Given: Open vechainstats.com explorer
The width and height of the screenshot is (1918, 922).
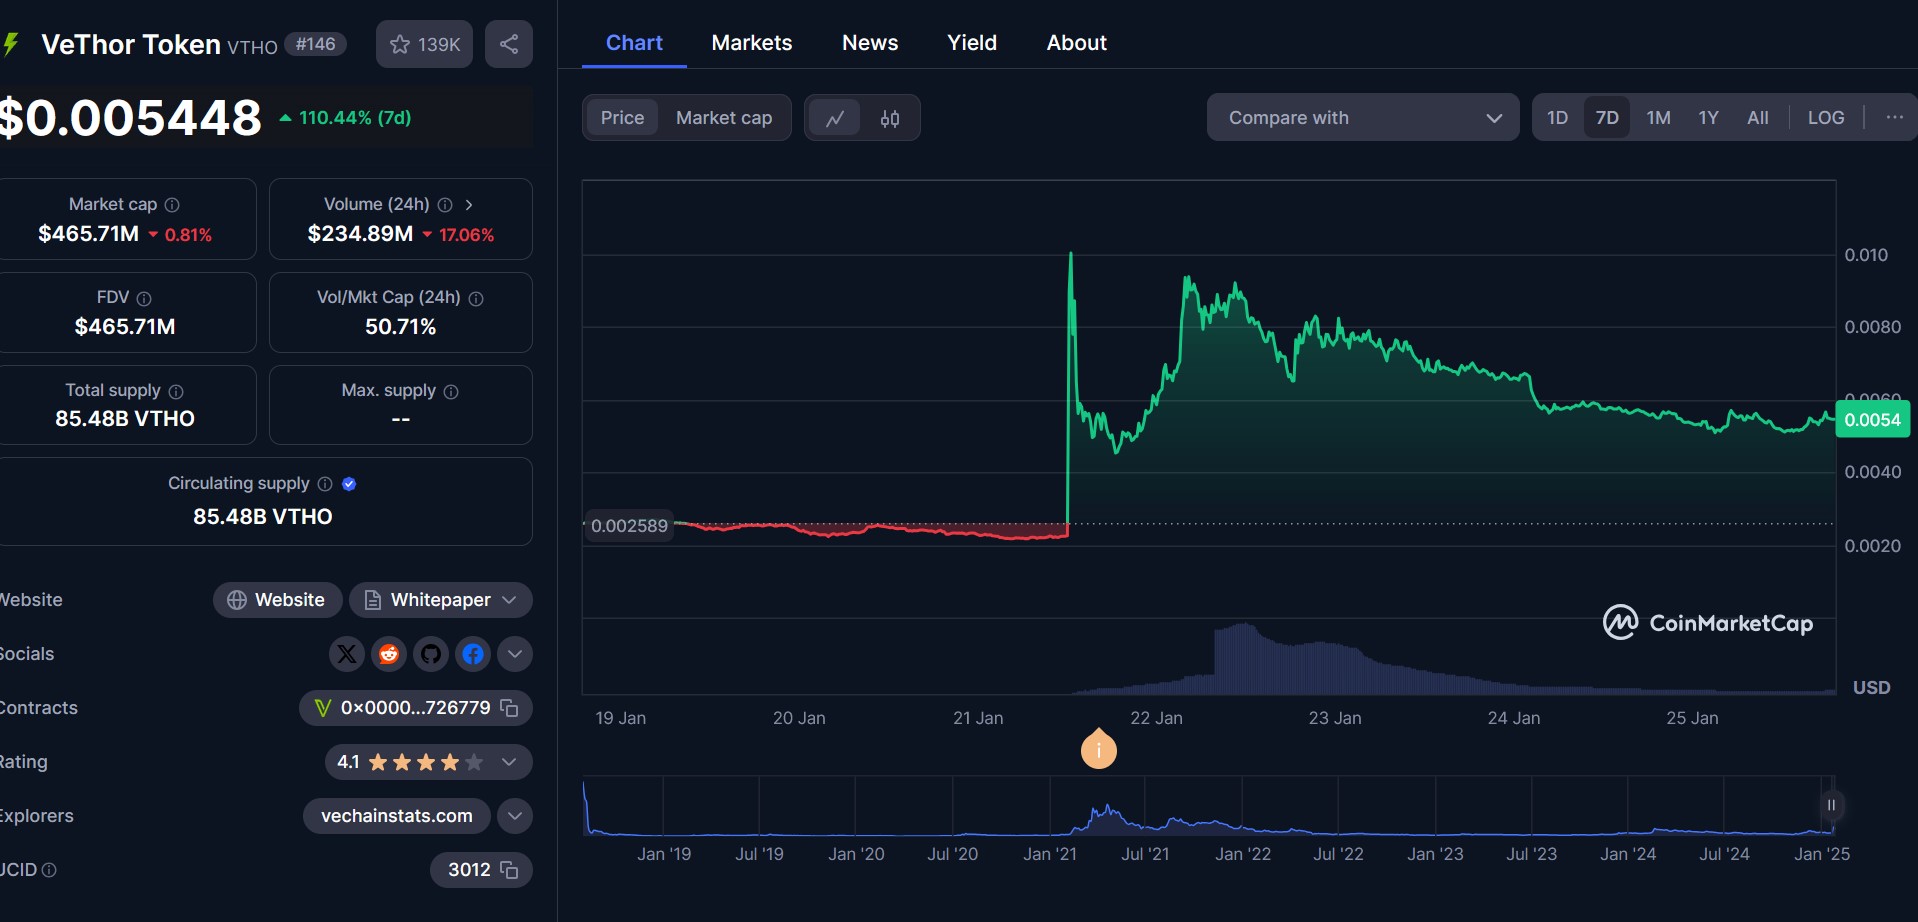Looking at the screenshot, I should coord(397,816).
